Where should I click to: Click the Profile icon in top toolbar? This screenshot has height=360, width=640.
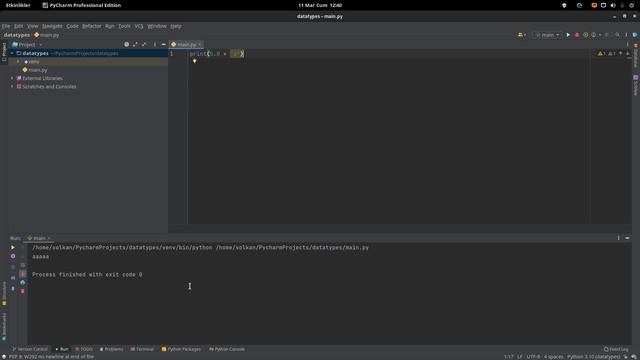click(594, 35)
